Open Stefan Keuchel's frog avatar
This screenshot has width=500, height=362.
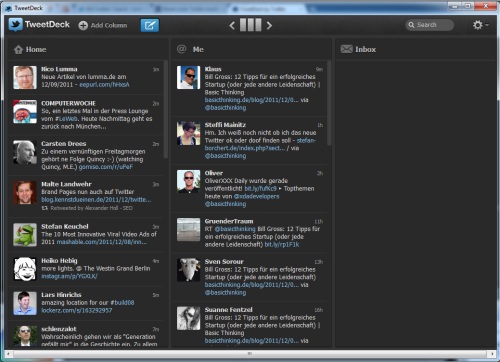[25, 235]
